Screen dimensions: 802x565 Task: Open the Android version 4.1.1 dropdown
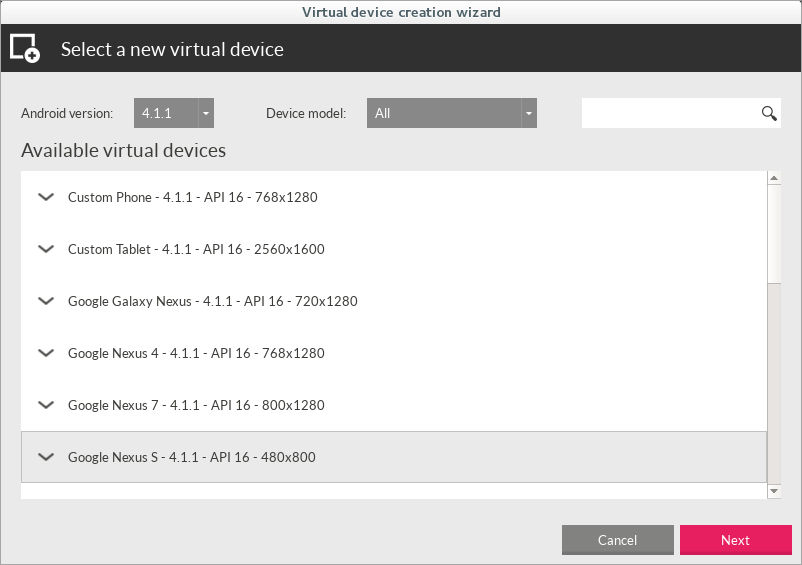[x=174, y=113]
